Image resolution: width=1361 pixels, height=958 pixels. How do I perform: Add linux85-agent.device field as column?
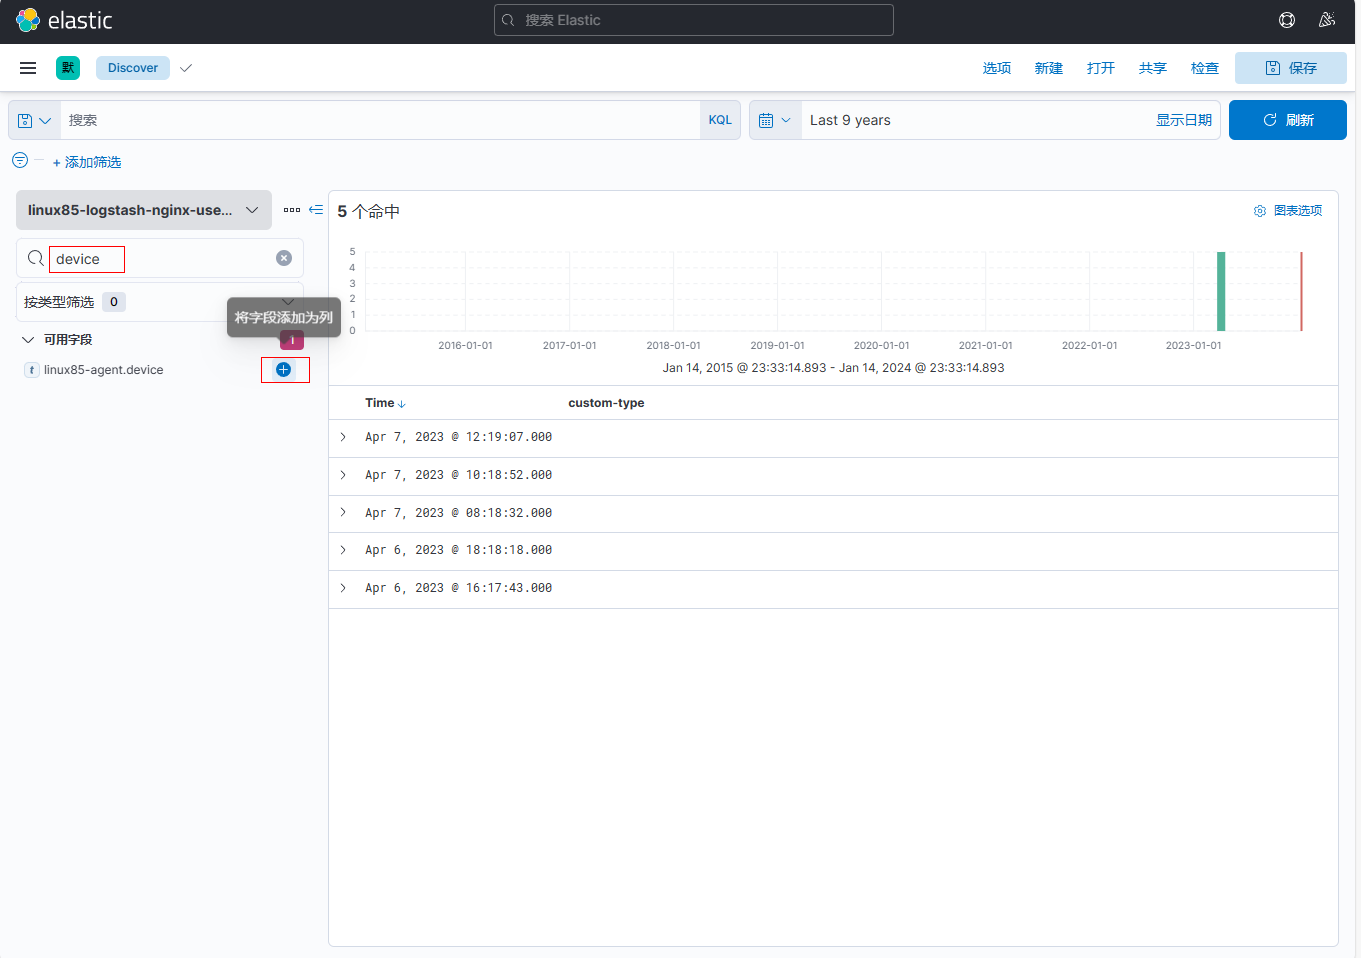[284, 370]
